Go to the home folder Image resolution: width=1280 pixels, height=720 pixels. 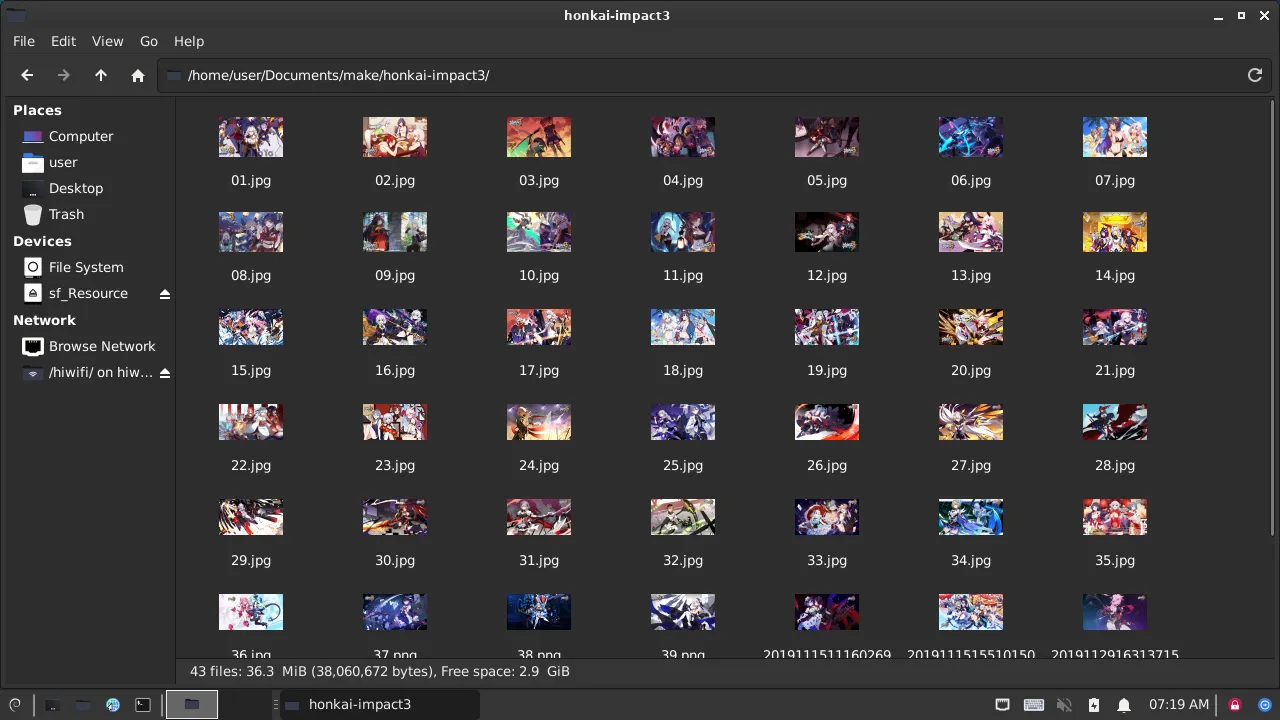[138, 75]
